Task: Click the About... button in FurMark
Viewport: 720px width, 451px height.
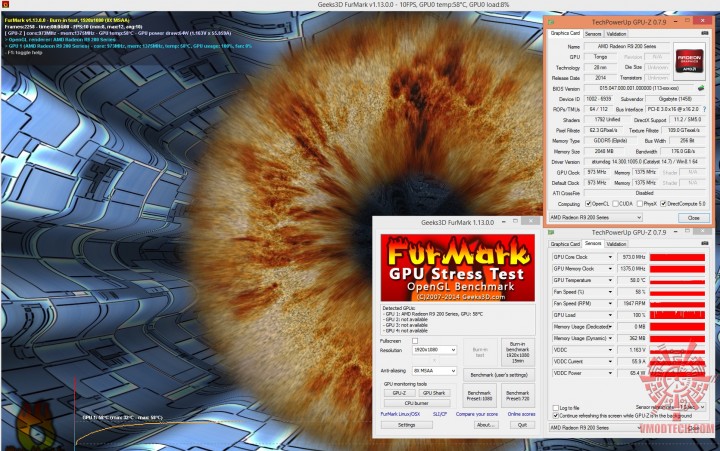Action: (485, 425)
